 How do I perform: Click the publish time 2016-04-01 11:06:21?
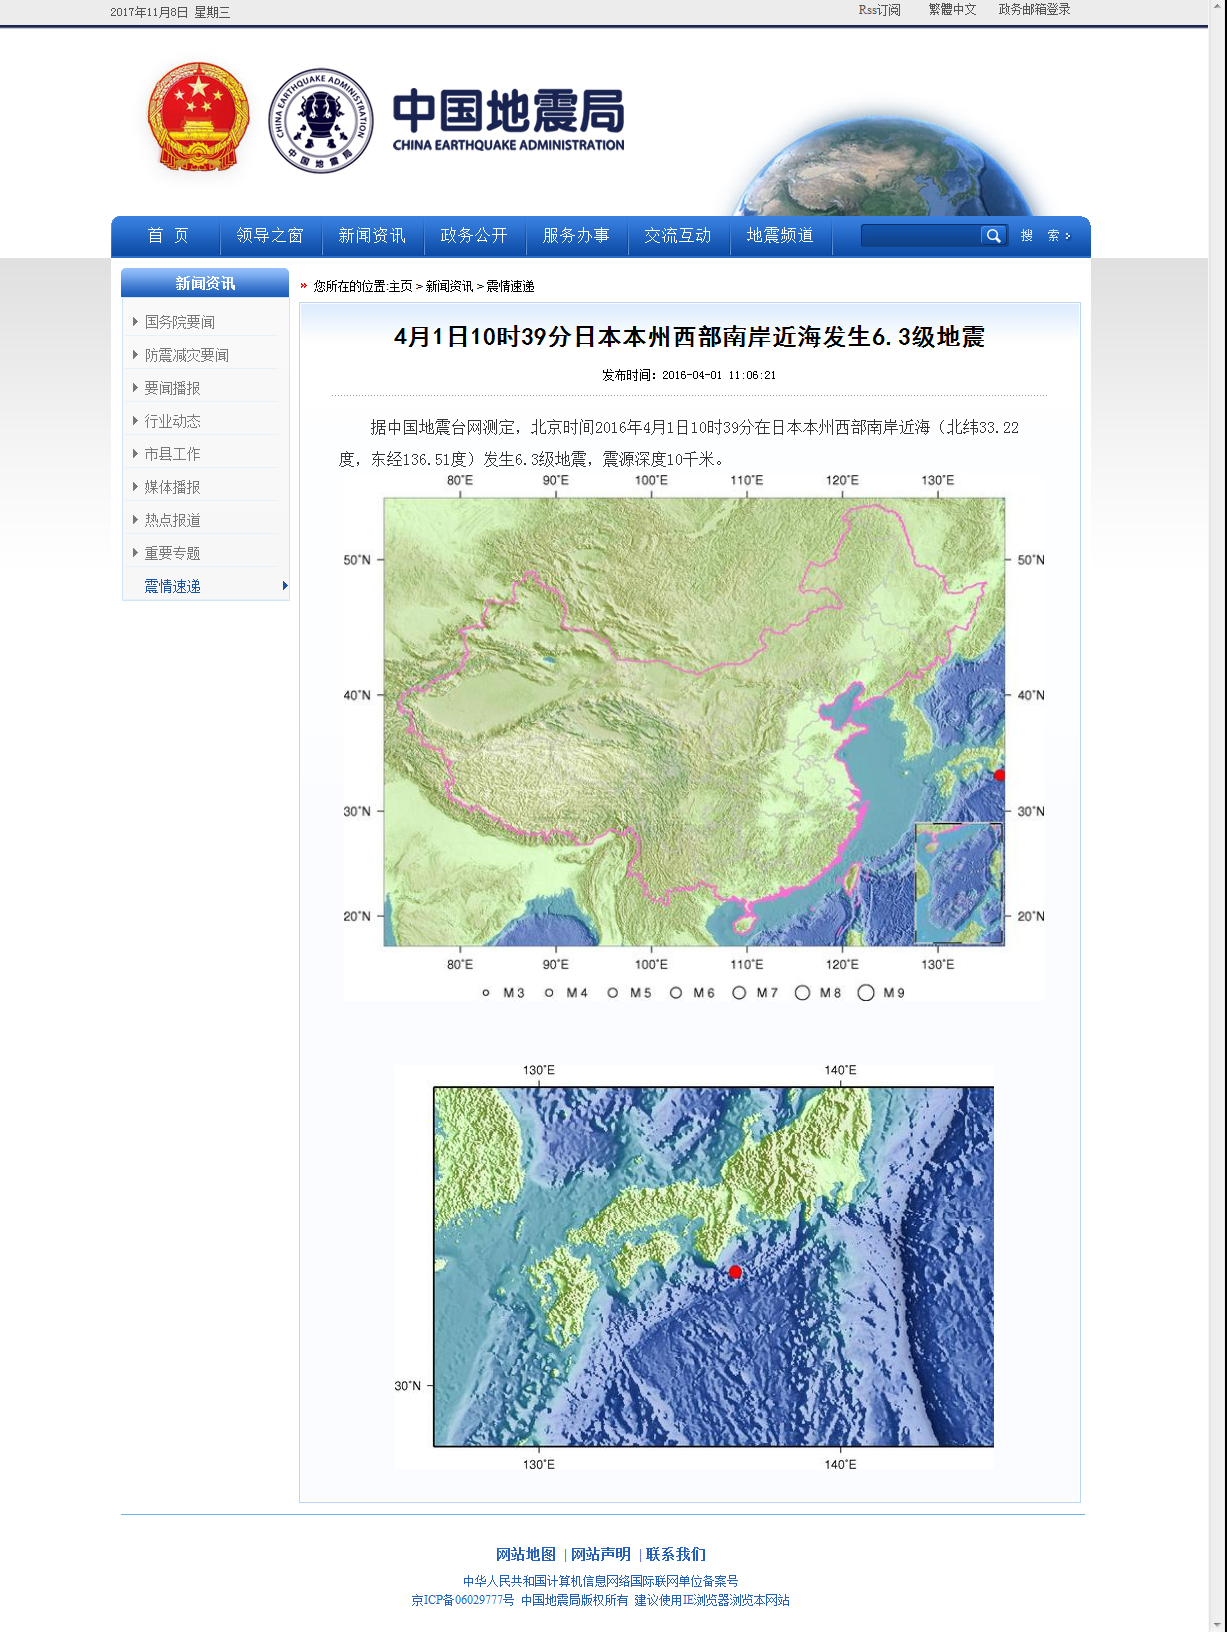pyautogui.click(x=718, y=375)
